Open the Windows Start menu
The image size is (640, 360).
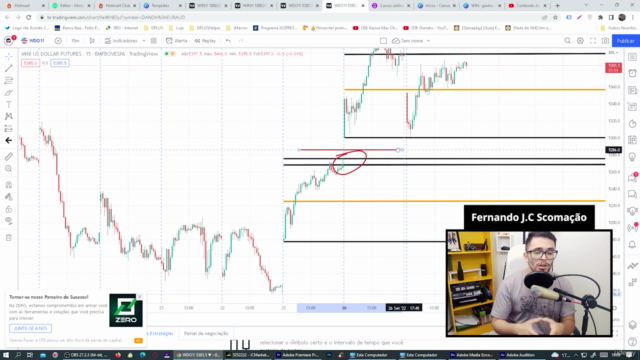pos(6,355)
